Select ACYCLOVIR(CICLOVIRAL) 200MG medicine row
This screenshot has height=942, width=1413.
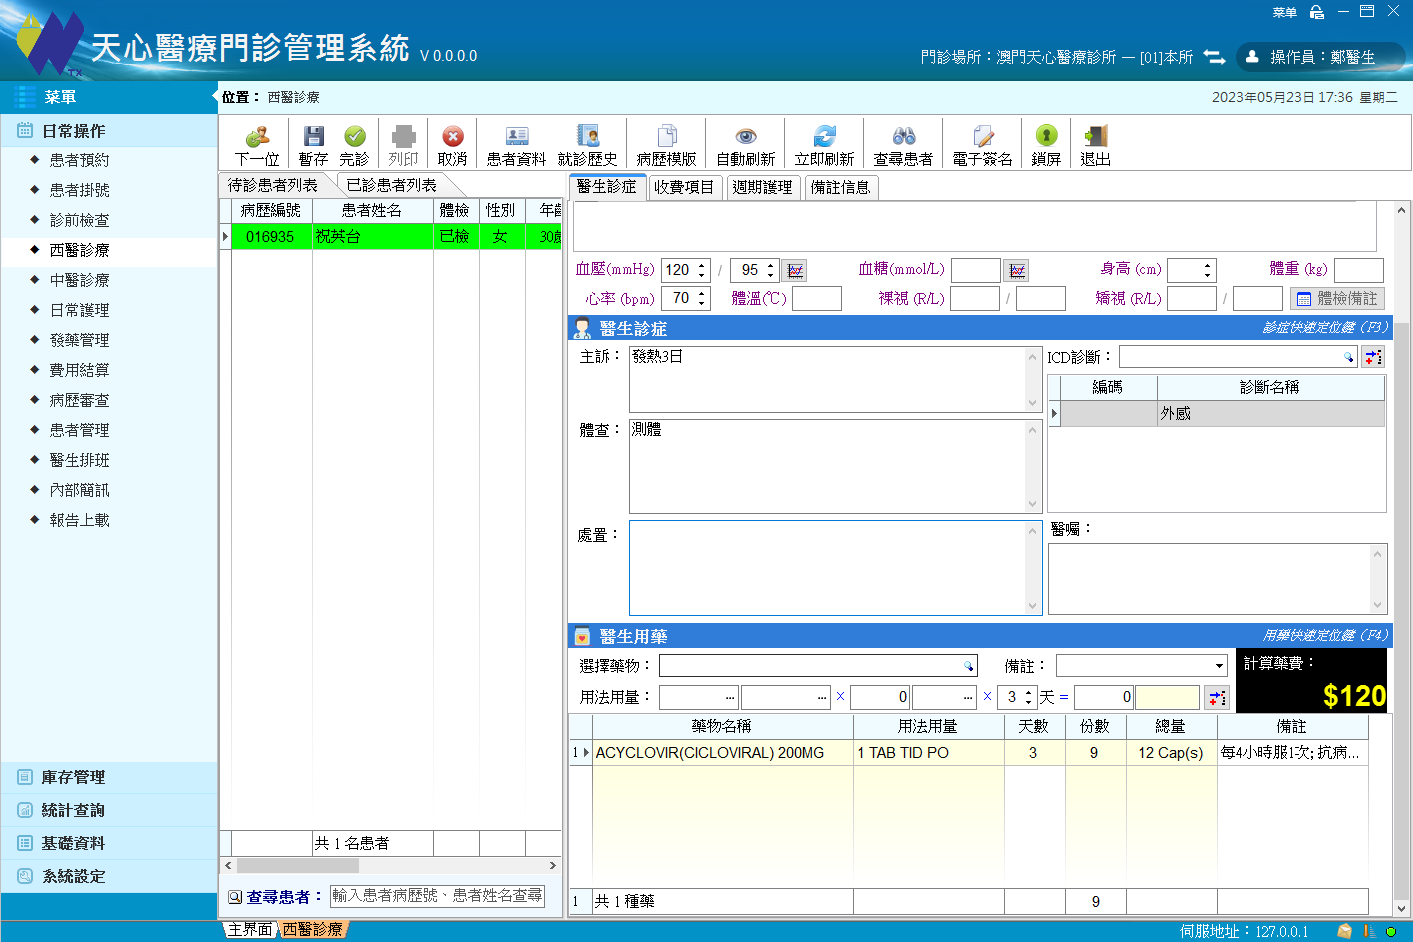click(x=970, y=753)
